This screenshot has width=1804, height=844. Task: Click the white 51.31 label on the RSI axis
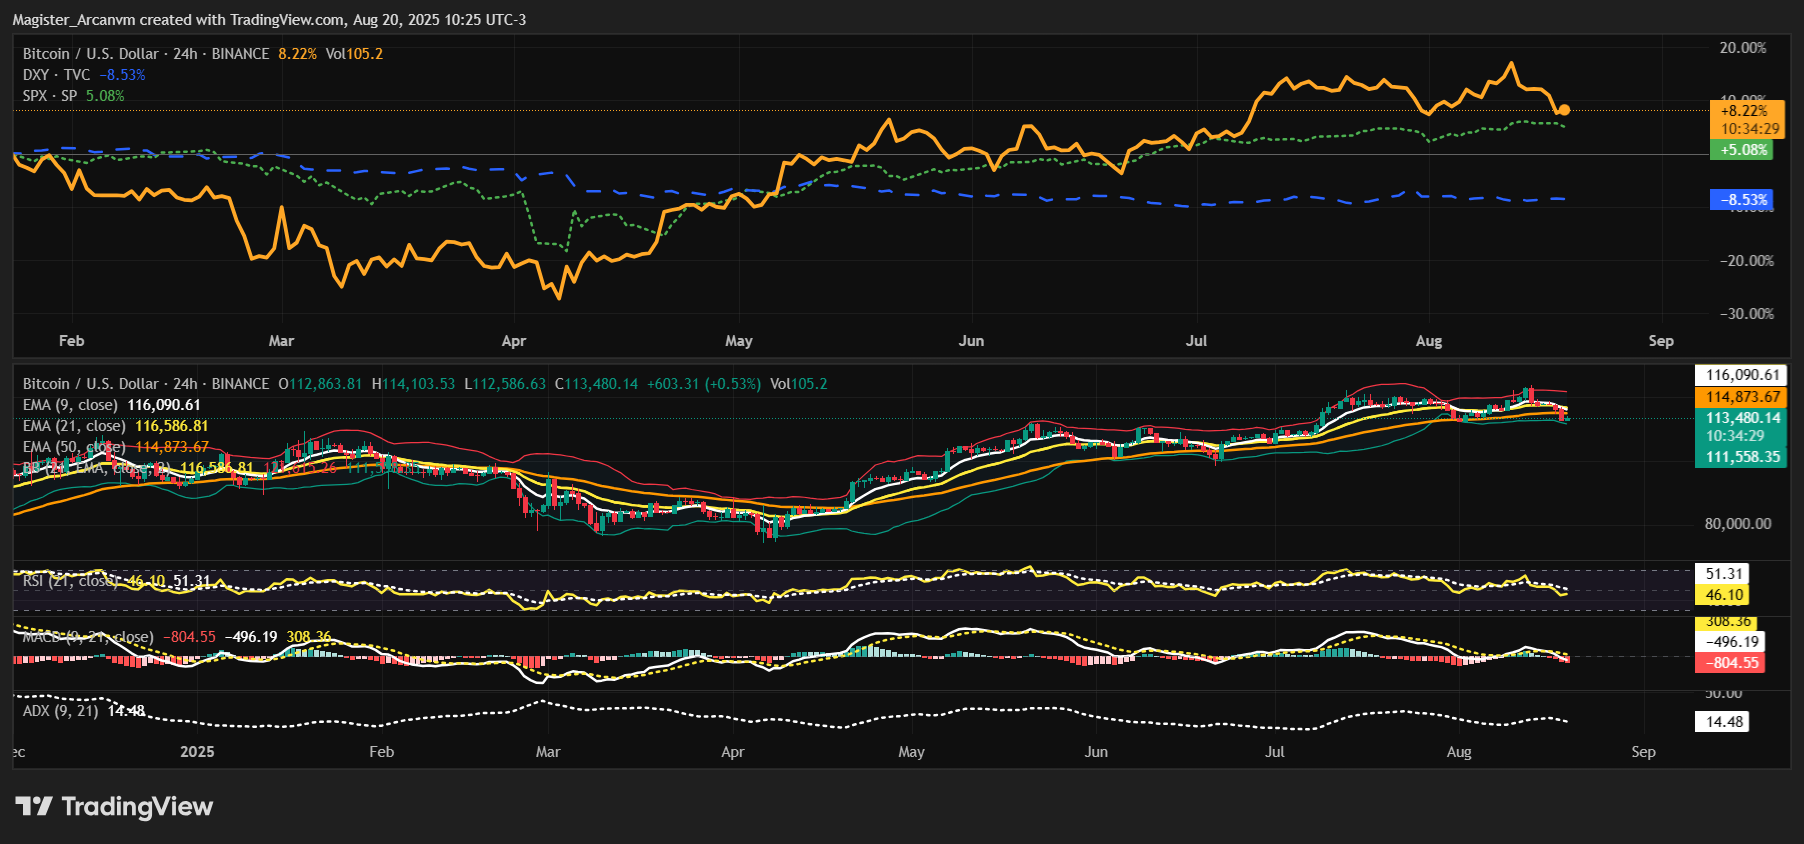(x=1722, y=574)
